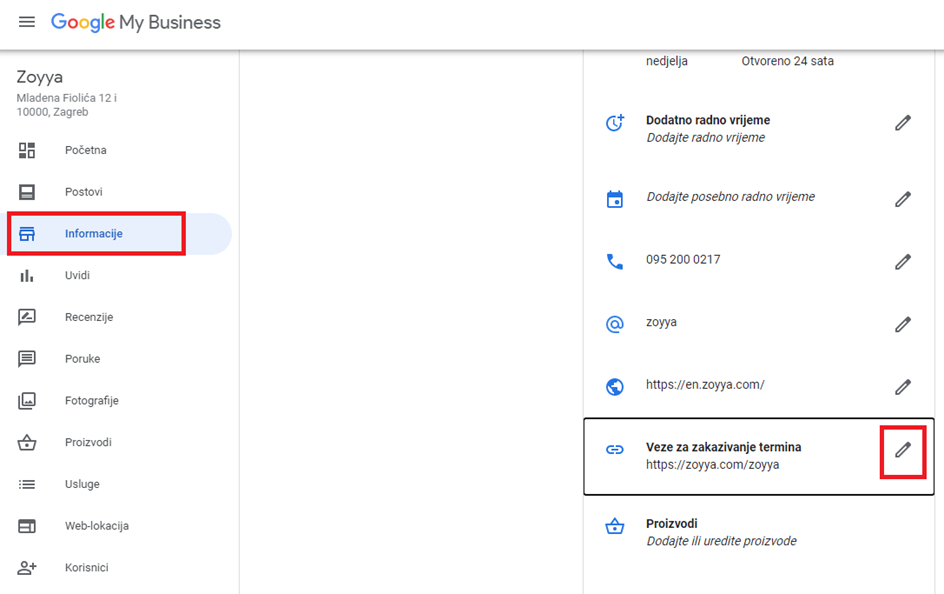944x594 pixels.
Task: Click the zoyya short name text
Action: pyautogui.click(x=661, y=323)
